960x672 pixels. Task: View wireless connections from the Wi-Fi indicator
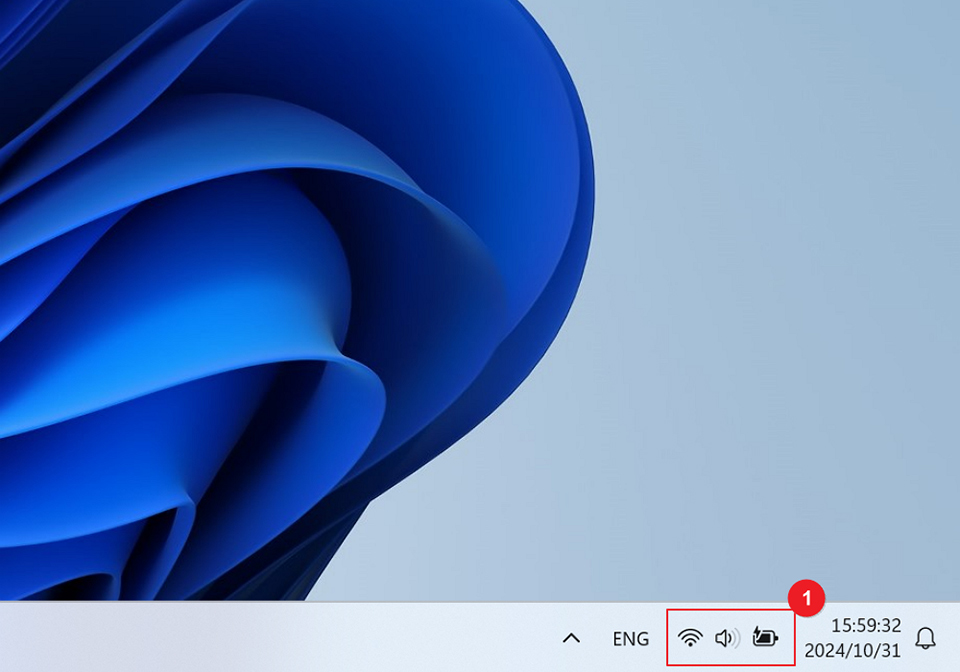pos(690,635)
